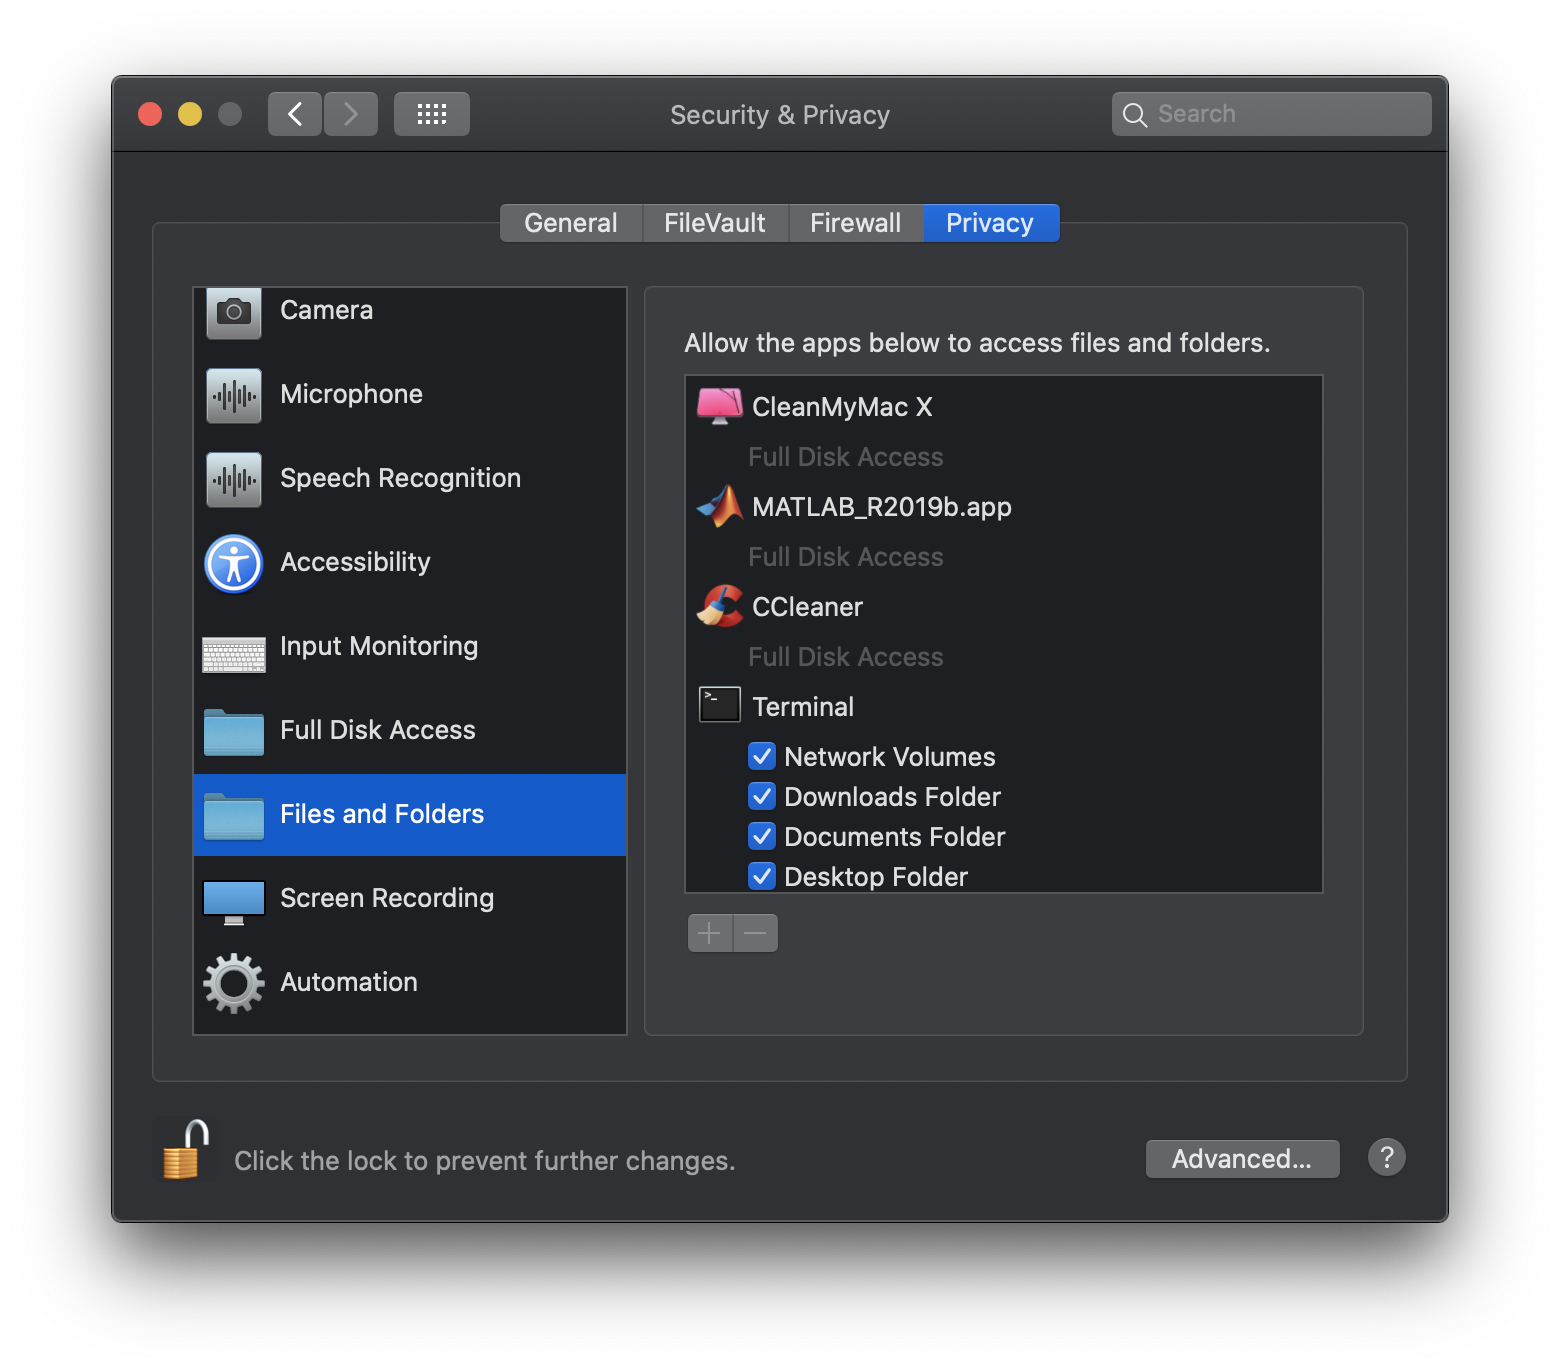Click the Input Monitoring keyboard icon
This screenshot has height=1370, width=1560.
point(234,654)
